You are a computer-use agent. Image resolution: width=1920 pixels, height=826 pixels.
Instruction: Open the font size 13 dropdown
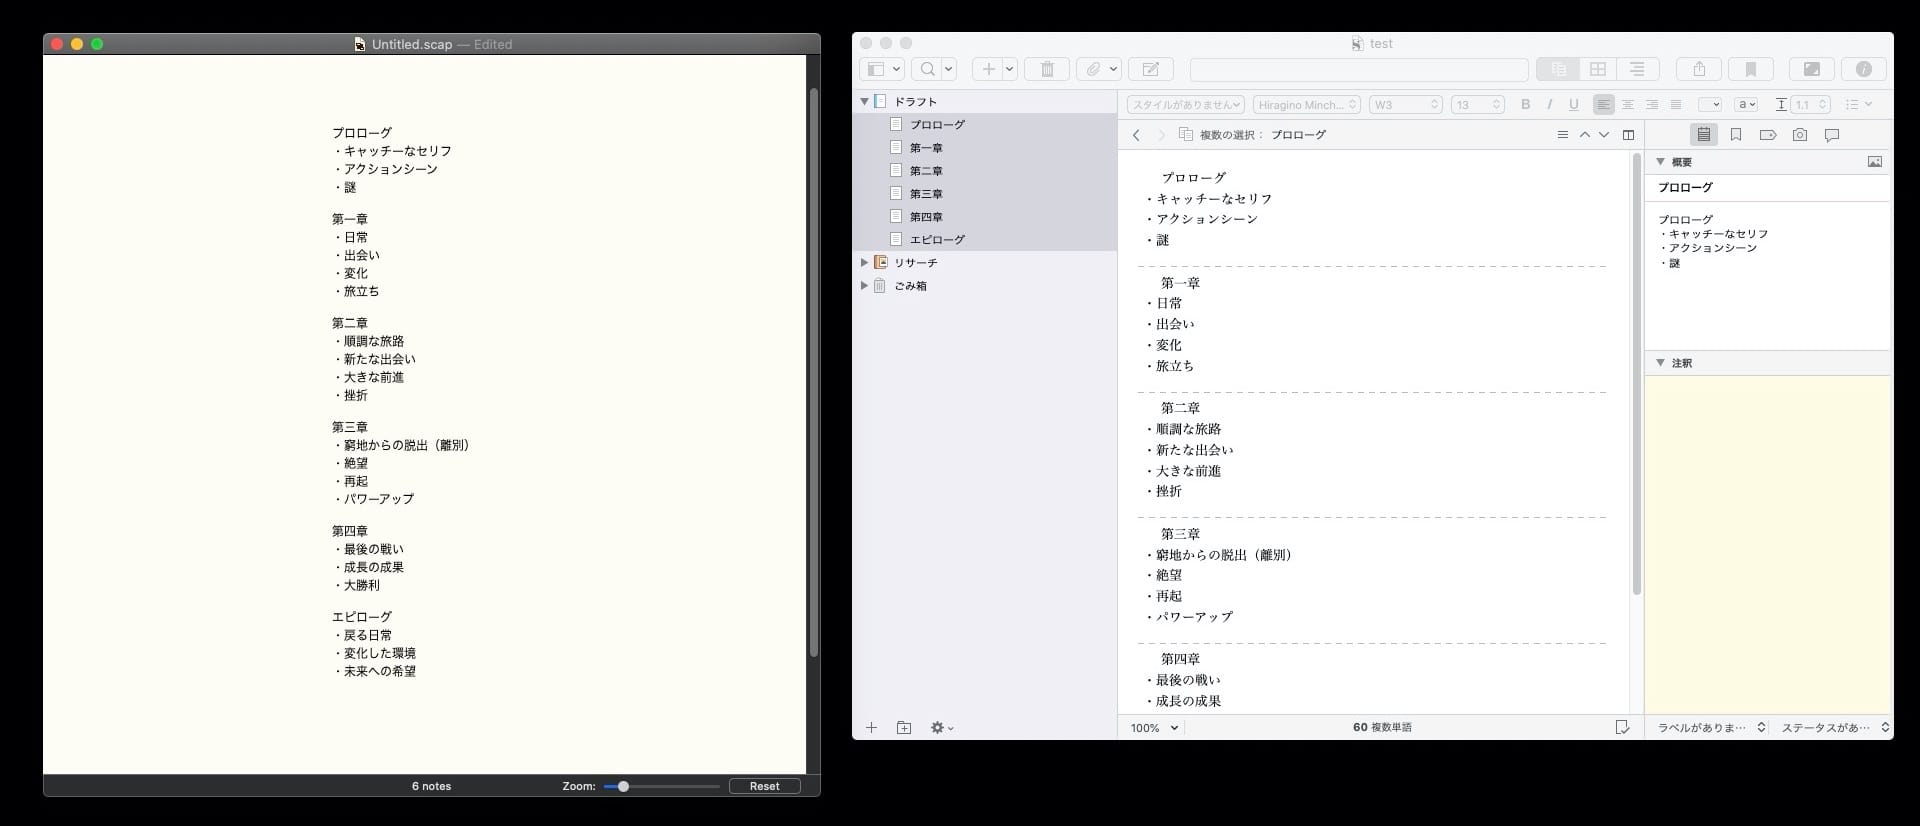[x=1478, y=104]
